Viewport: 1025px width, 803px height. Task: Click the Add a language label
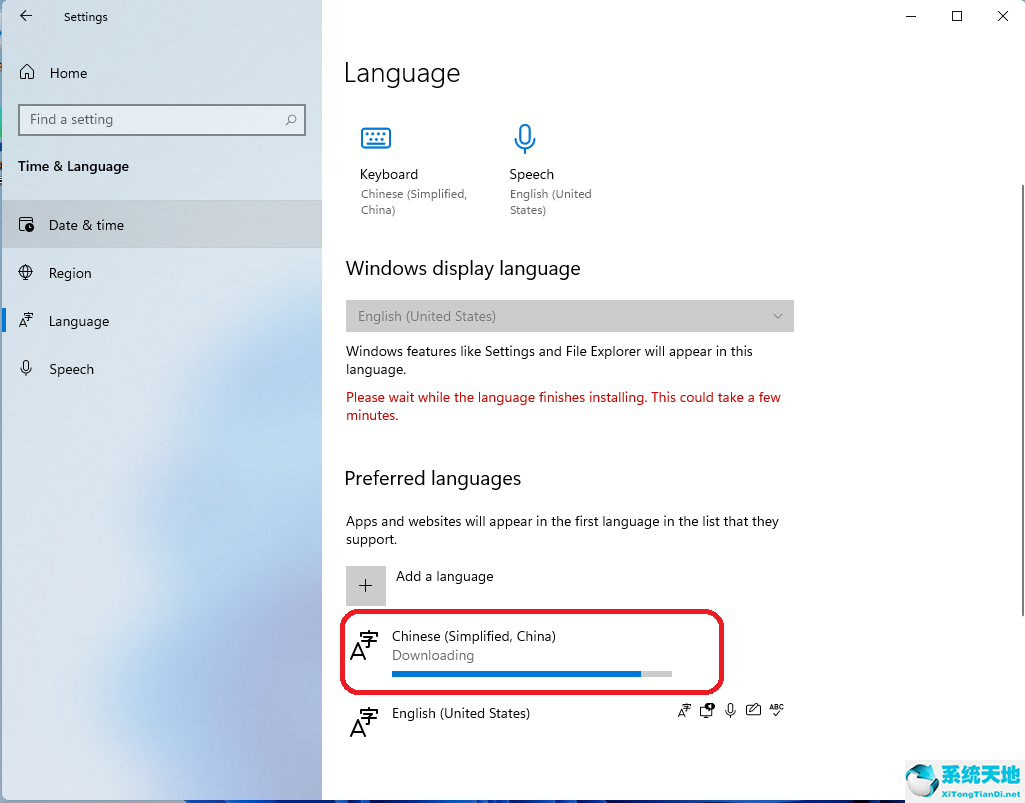tap(445, 576)
